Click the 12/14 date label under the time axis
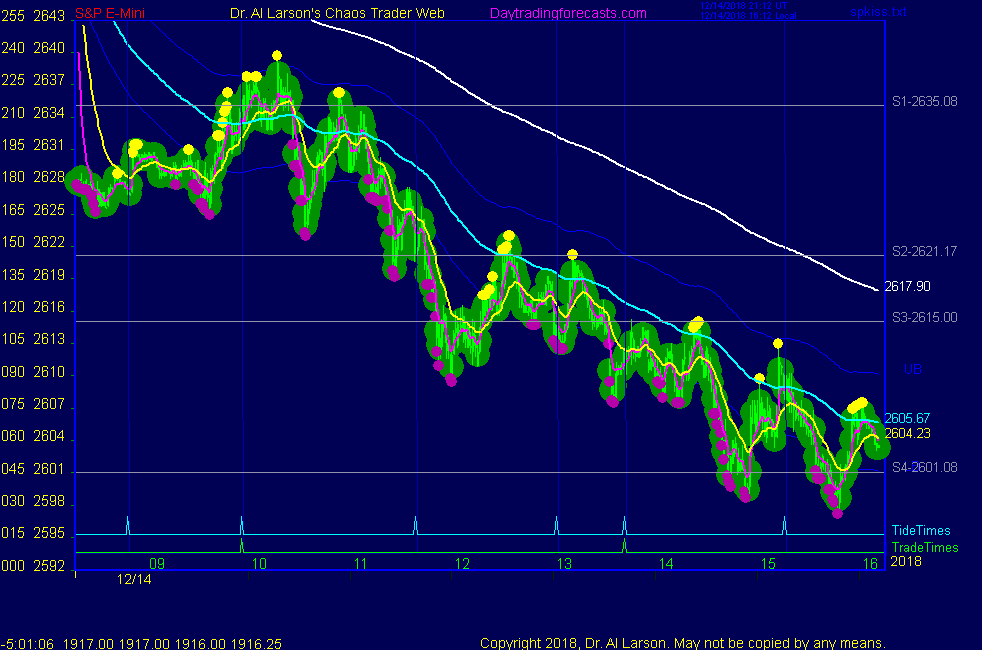982x650 pixels. [134, 579]
